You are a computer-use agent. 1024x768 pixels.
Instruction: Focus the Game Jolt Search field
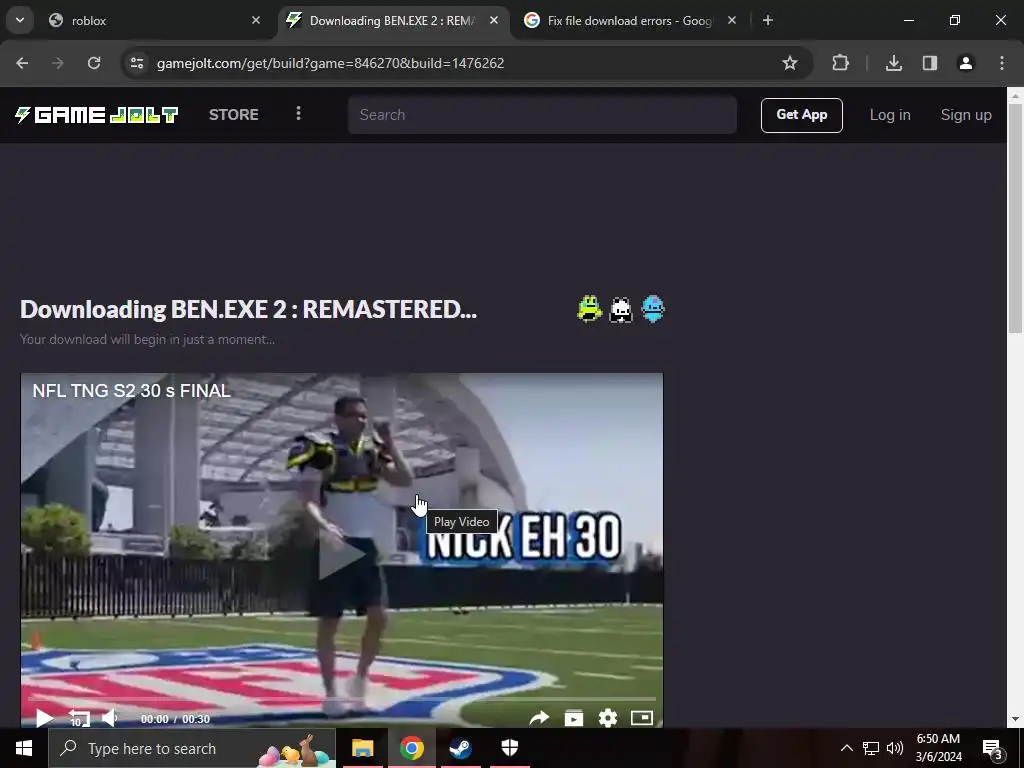coord(542,115)
